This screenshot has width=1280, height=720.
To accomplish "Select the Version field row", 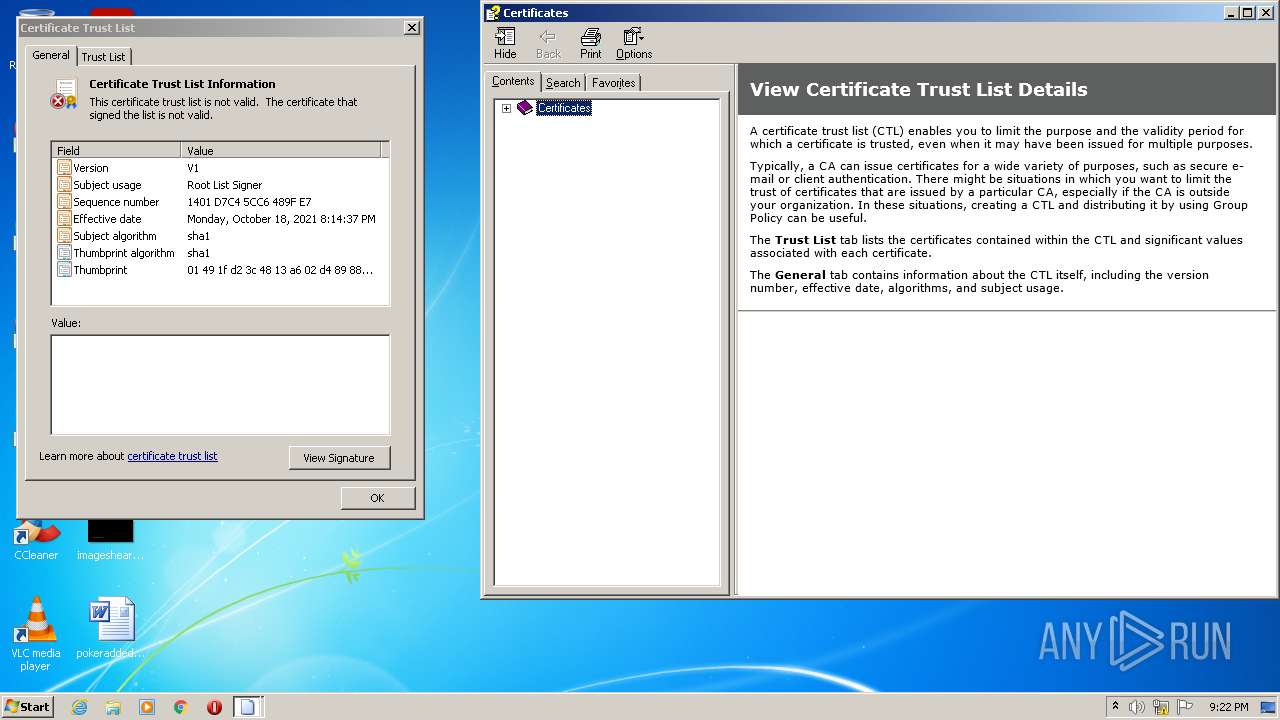I will pos(220,168).
